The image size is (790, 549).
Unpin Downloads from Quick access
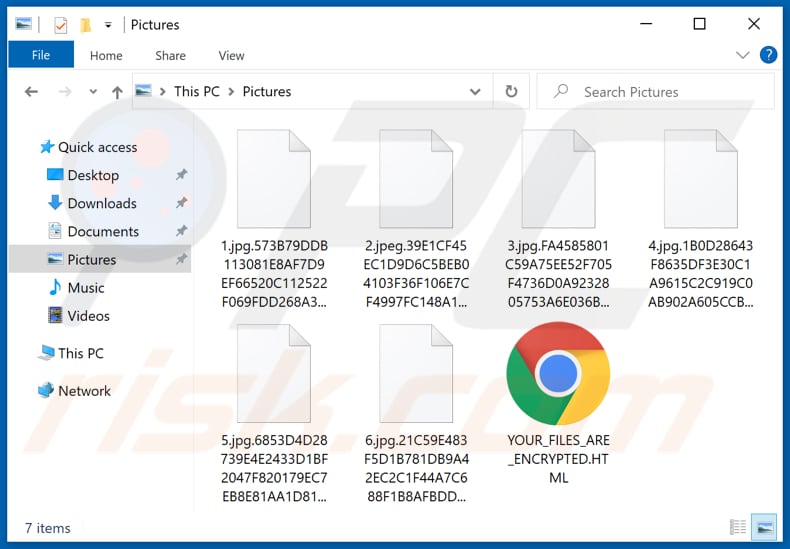[x=181, y=203]
